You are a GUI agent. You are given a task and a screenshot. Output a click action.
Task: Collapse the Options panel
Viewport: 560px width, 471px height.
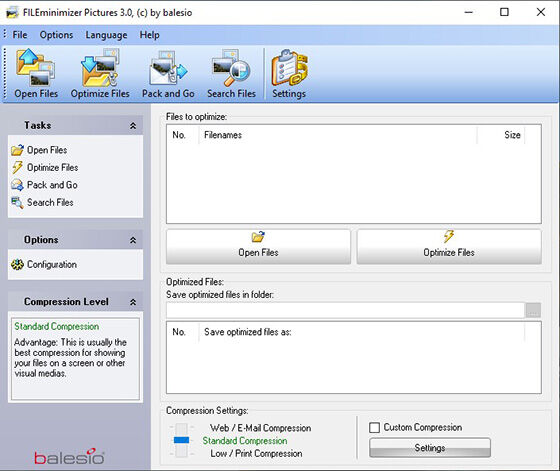[133, 240]
